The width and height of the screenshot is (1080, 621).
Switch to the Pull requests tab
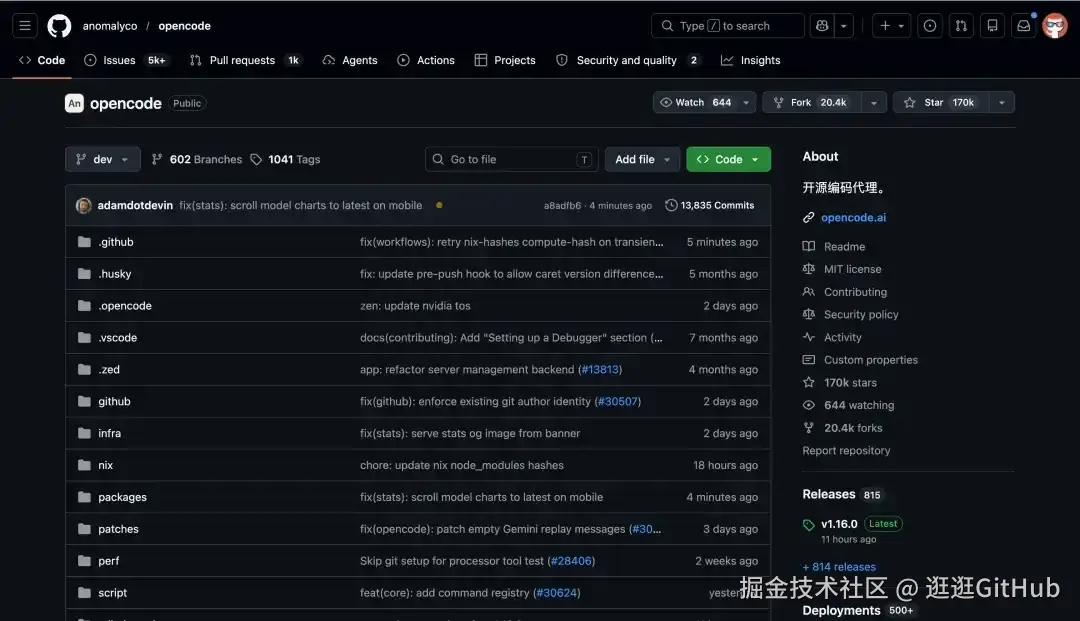[245, 60]
